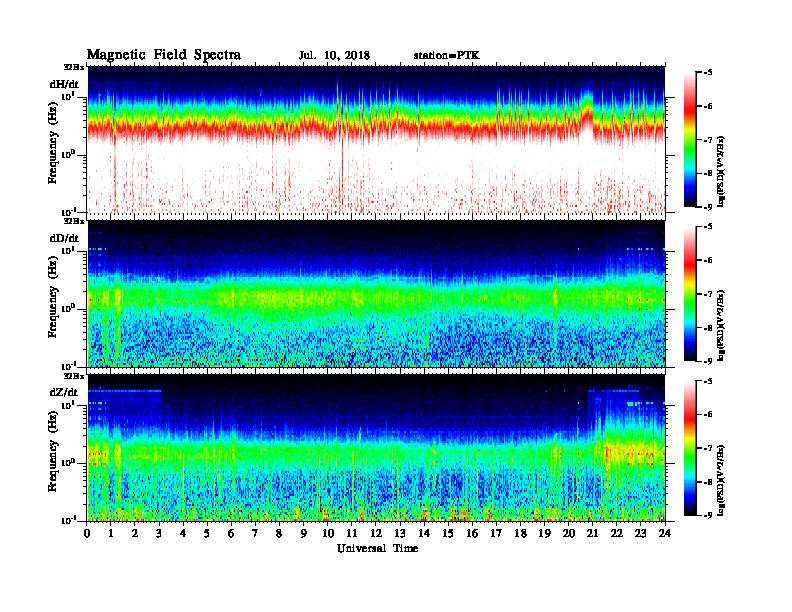
Task: Click hour tick label "9" on time axis
Action: point(304,533)
